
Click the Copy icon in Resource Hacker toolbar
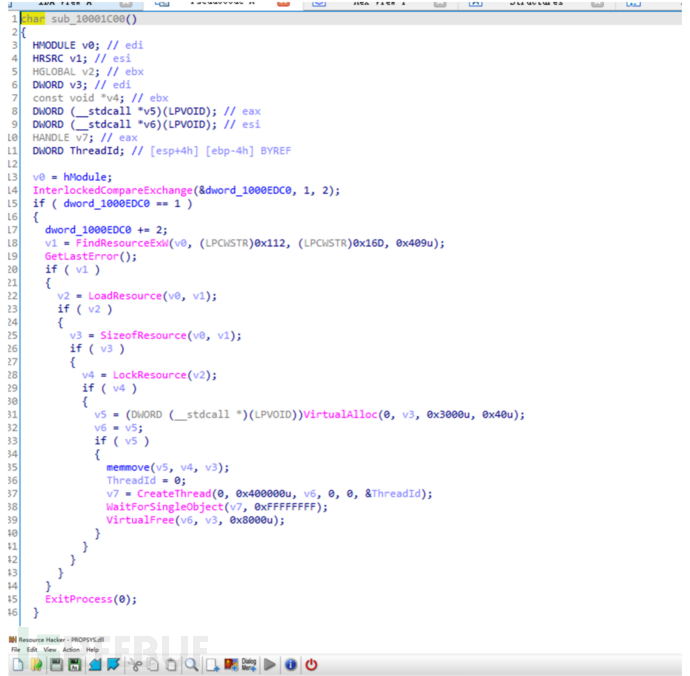(153, 665)
